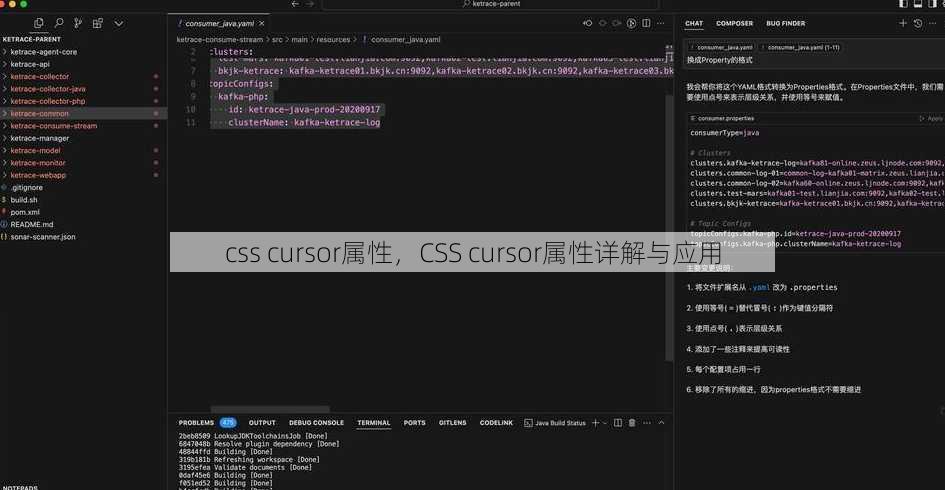Switch to the COMPOSER tab
Viewport: 945px width, 490px height.
734,23
